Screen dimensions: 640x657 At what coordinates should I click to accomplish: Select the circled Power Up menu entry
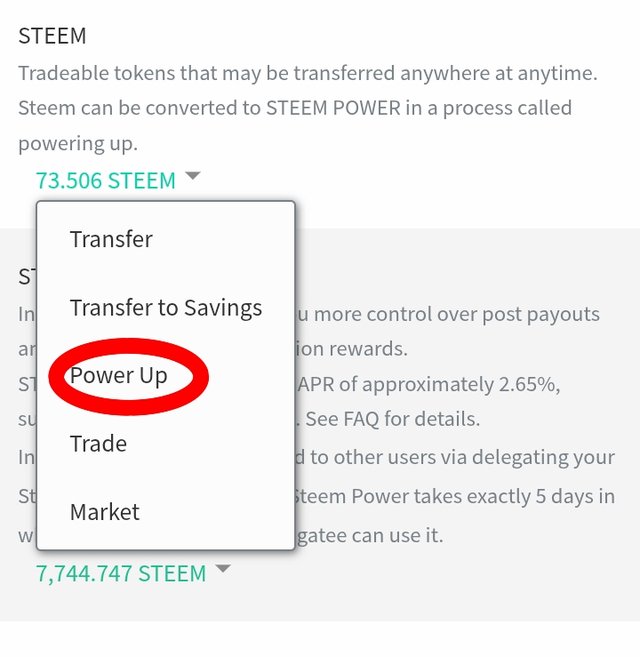click(x=118, y=376)
